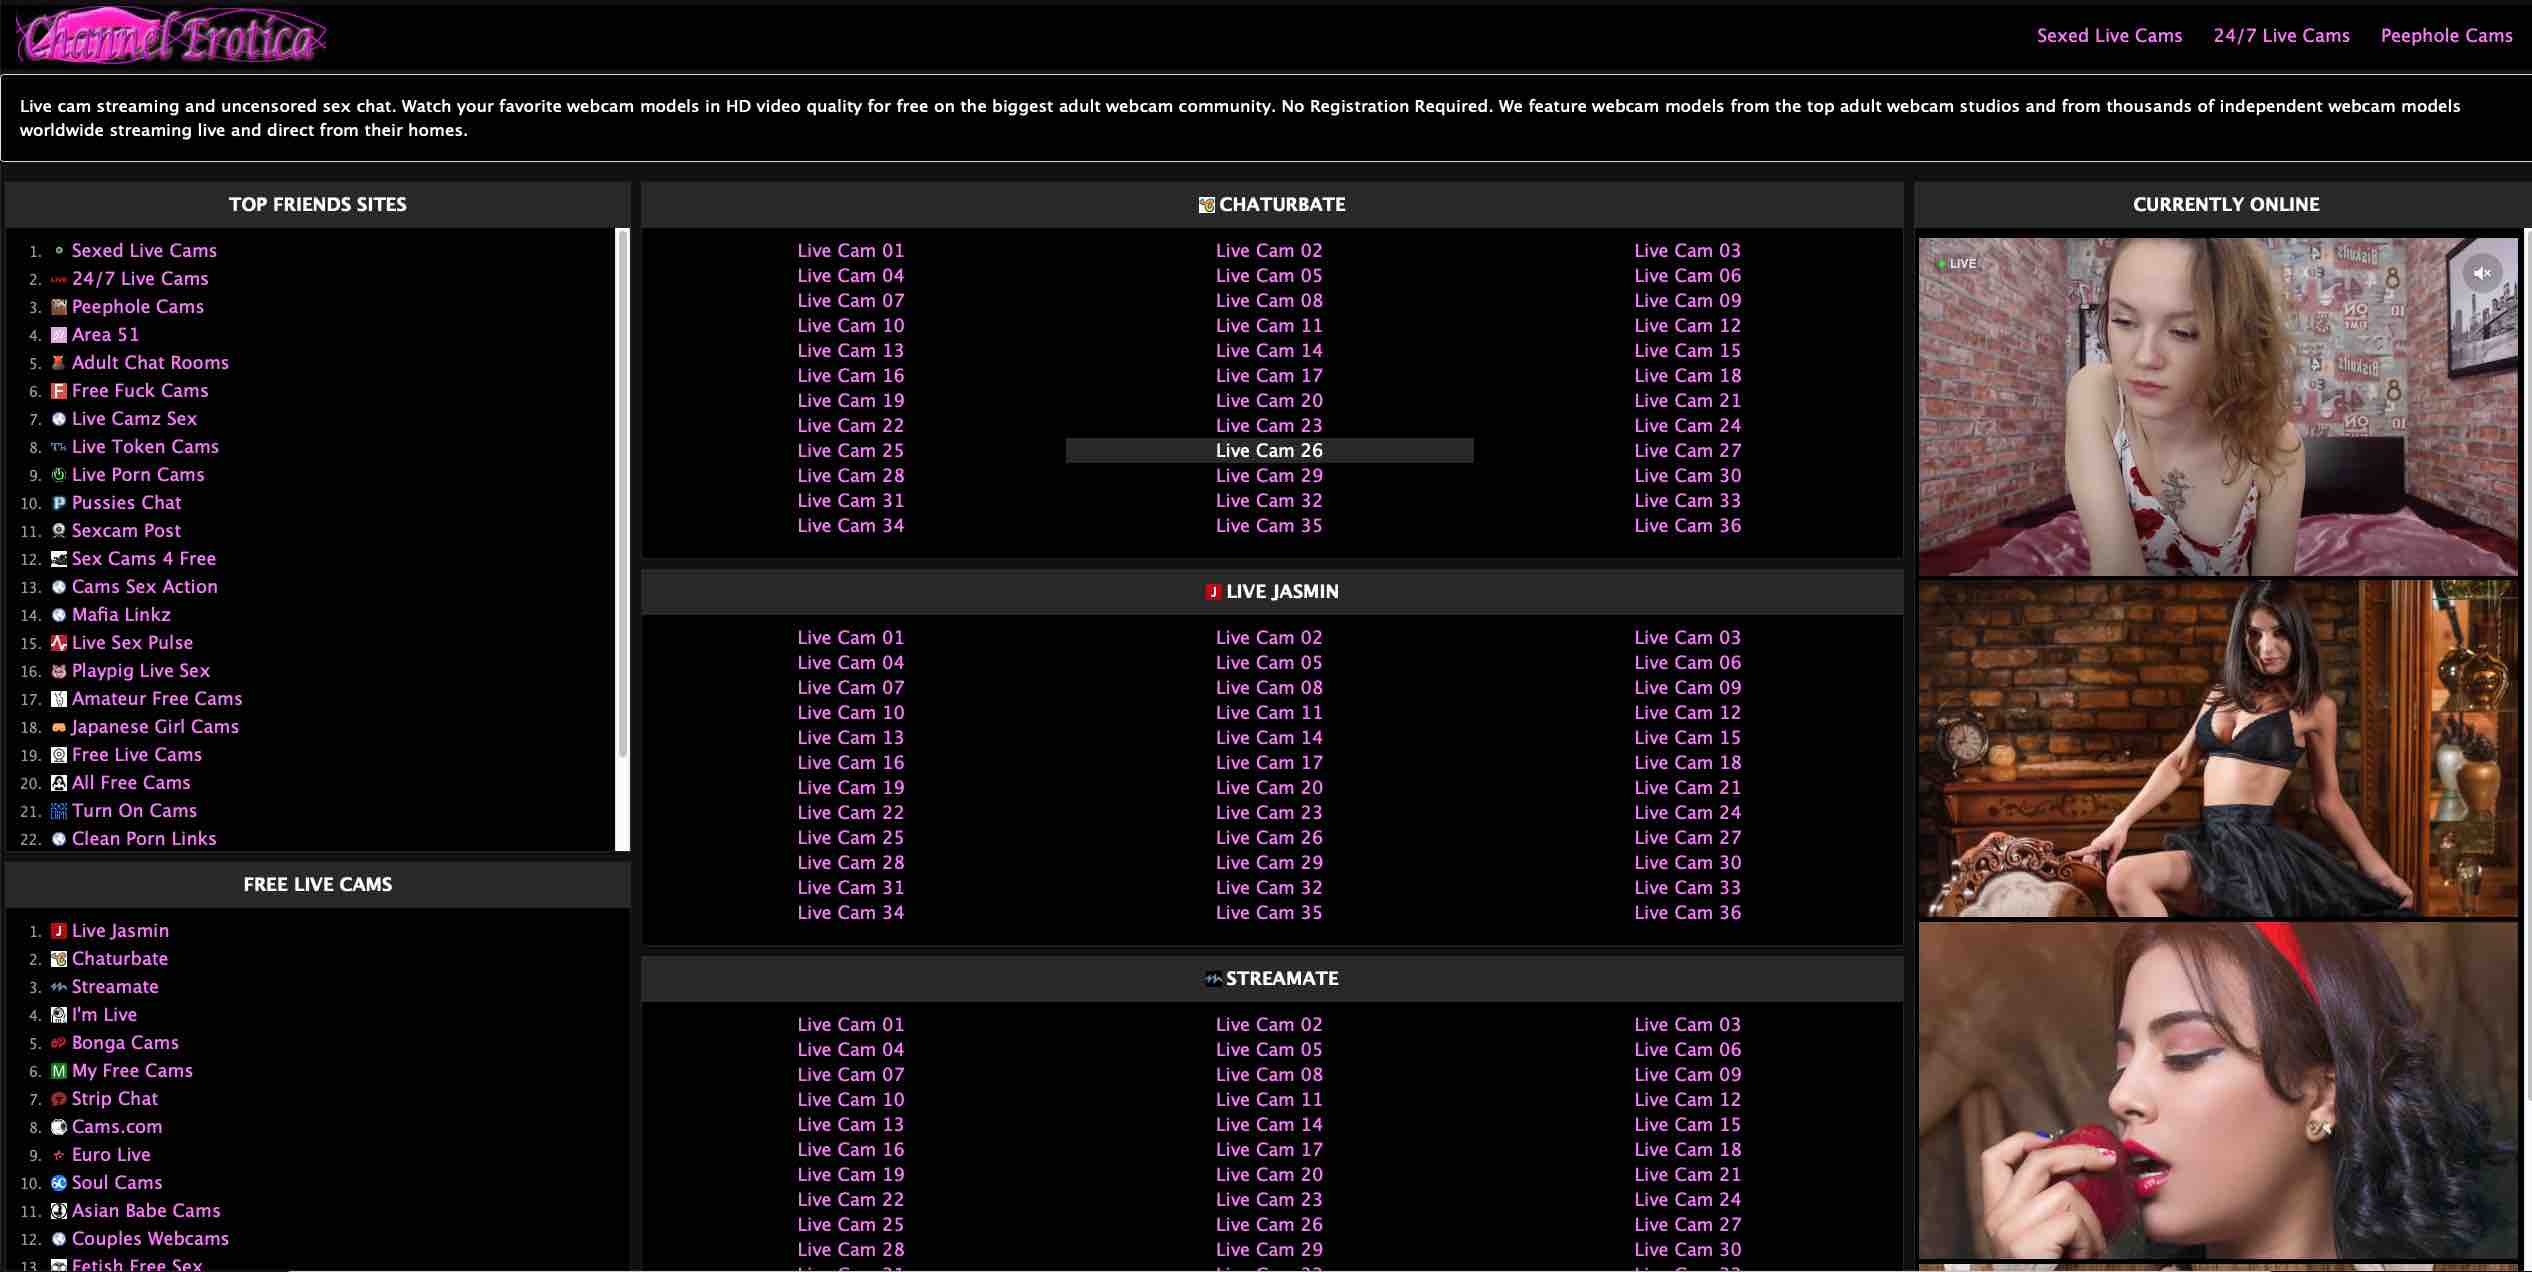Open Mafia Linkz in Top Friends Sites

(121, 615)
